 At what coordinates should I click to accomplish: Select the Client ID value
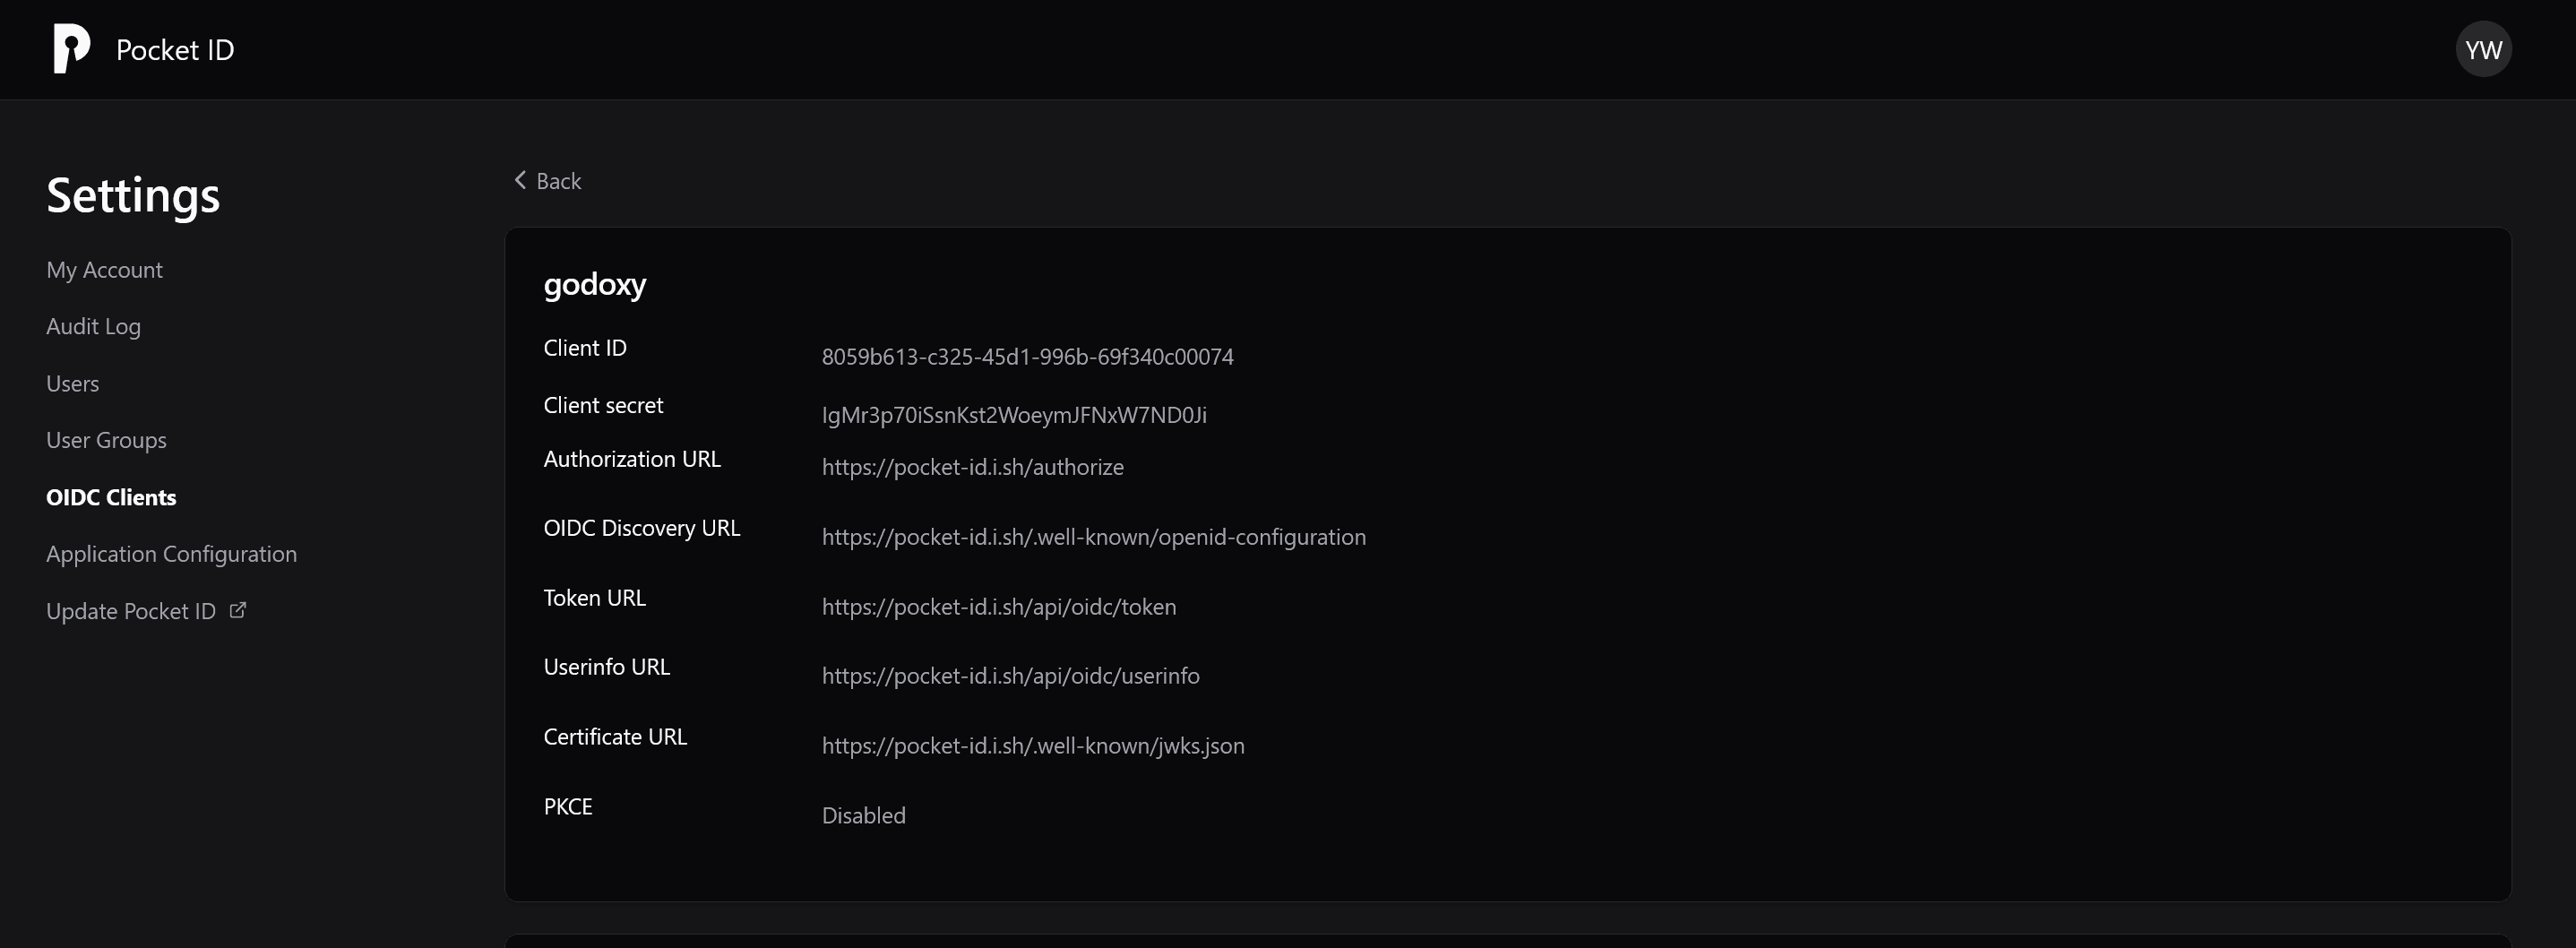tap(1027, 356)
